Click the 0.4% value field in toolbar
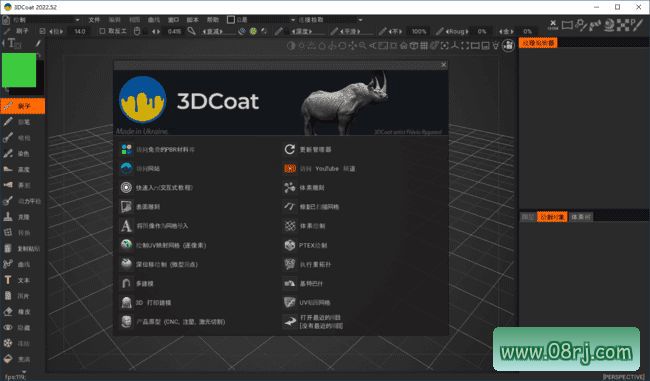This screenshot has height=381, width=650. pos(174,31)
